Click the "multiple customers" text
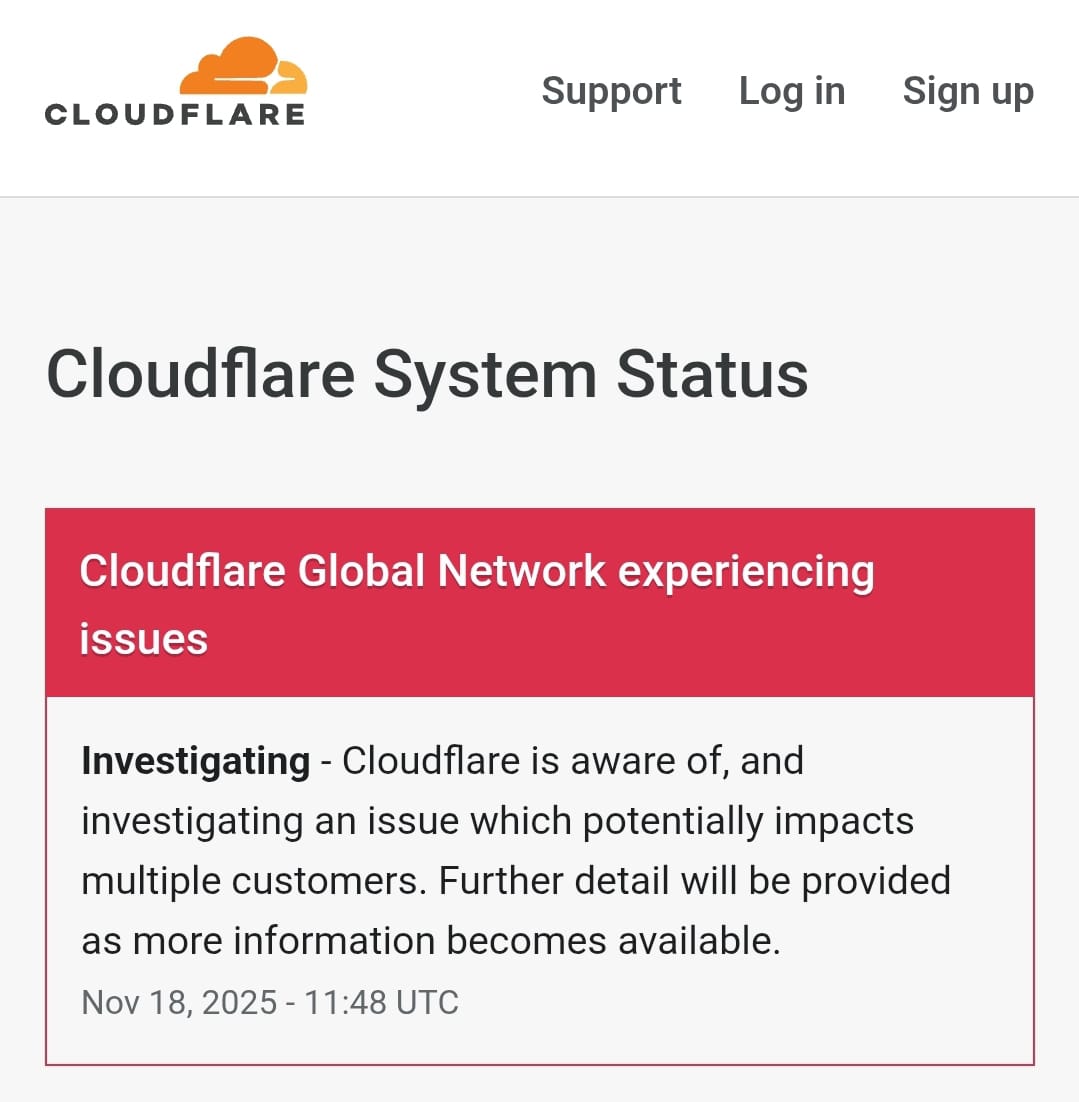 (x=254, y=881)
